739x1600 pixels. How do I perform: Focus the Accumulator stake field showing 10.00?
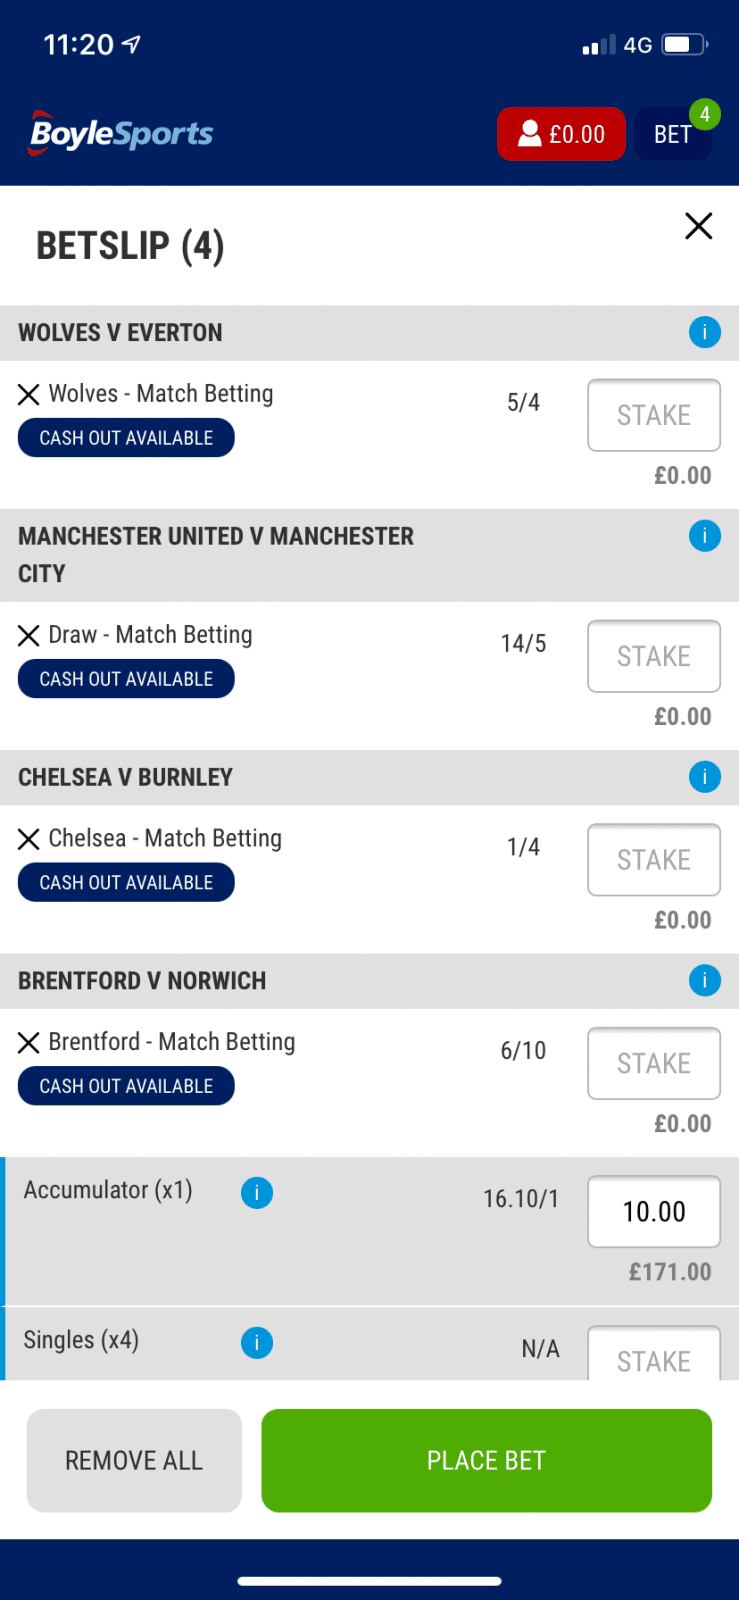point(654,1211)
